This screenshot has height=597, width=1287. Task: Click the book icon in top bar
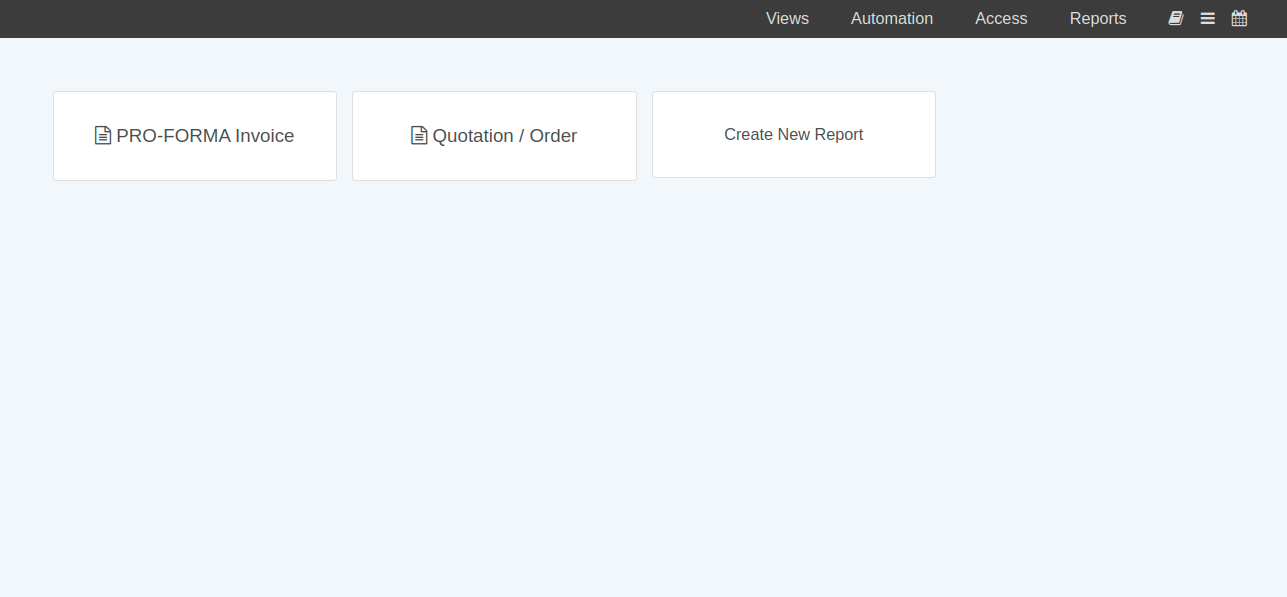[1176, 18]
